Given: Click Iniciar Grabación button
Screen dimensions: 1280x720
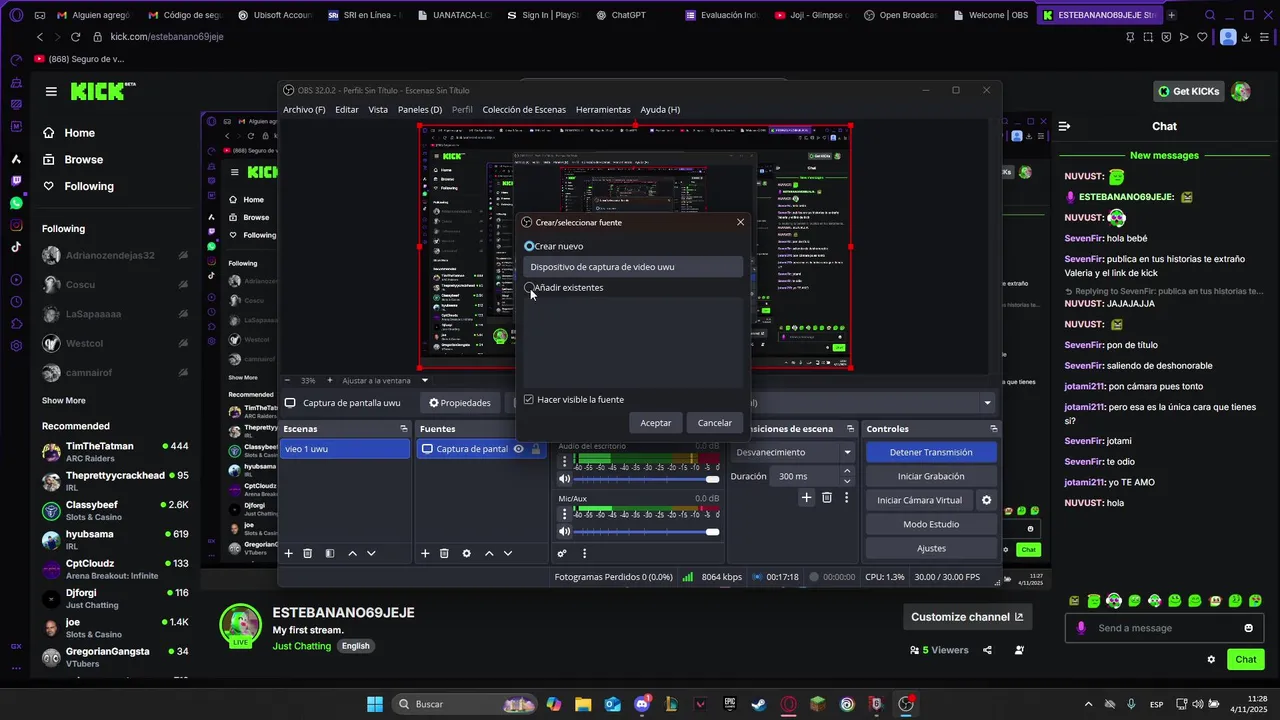Looking at the screenshot, I should point(931,476).
